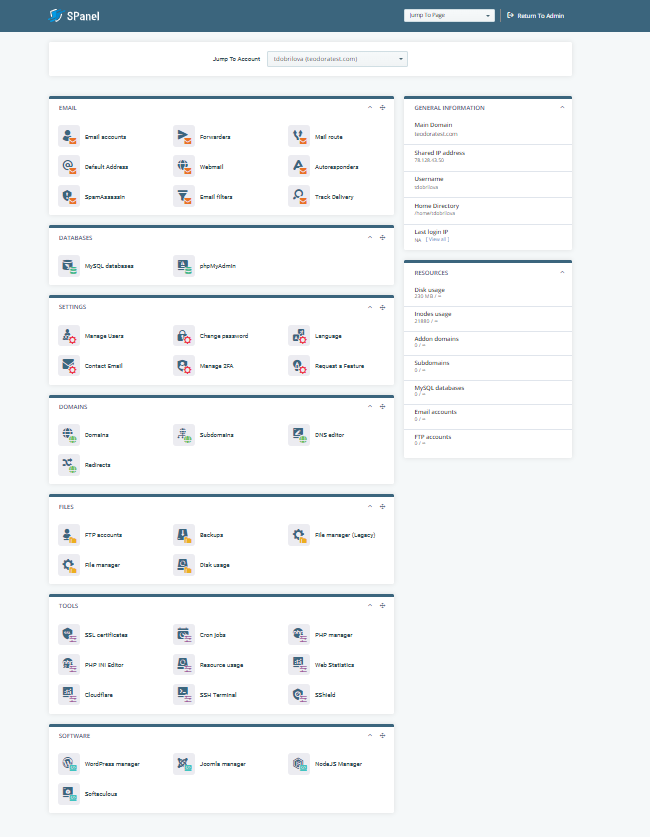Open the Jump To Account dropdown

[x=337, y=59]
